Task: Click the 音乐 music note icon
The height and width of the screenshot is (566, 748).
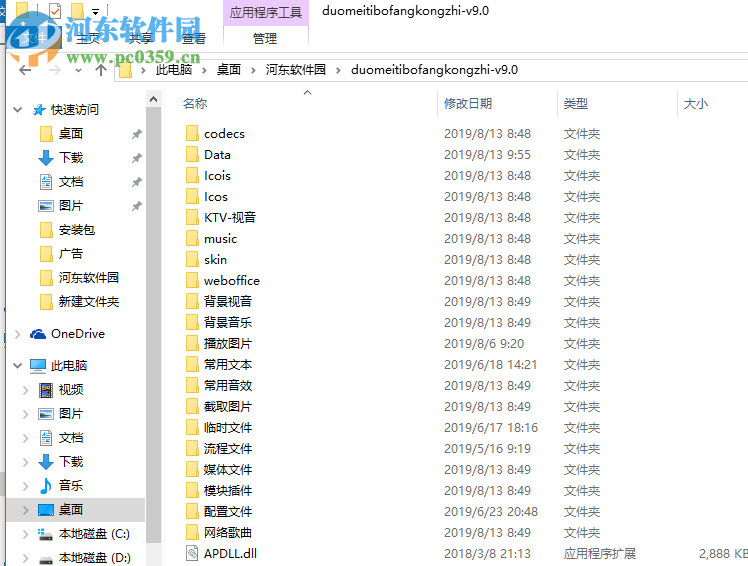Action: coord(46,485)
